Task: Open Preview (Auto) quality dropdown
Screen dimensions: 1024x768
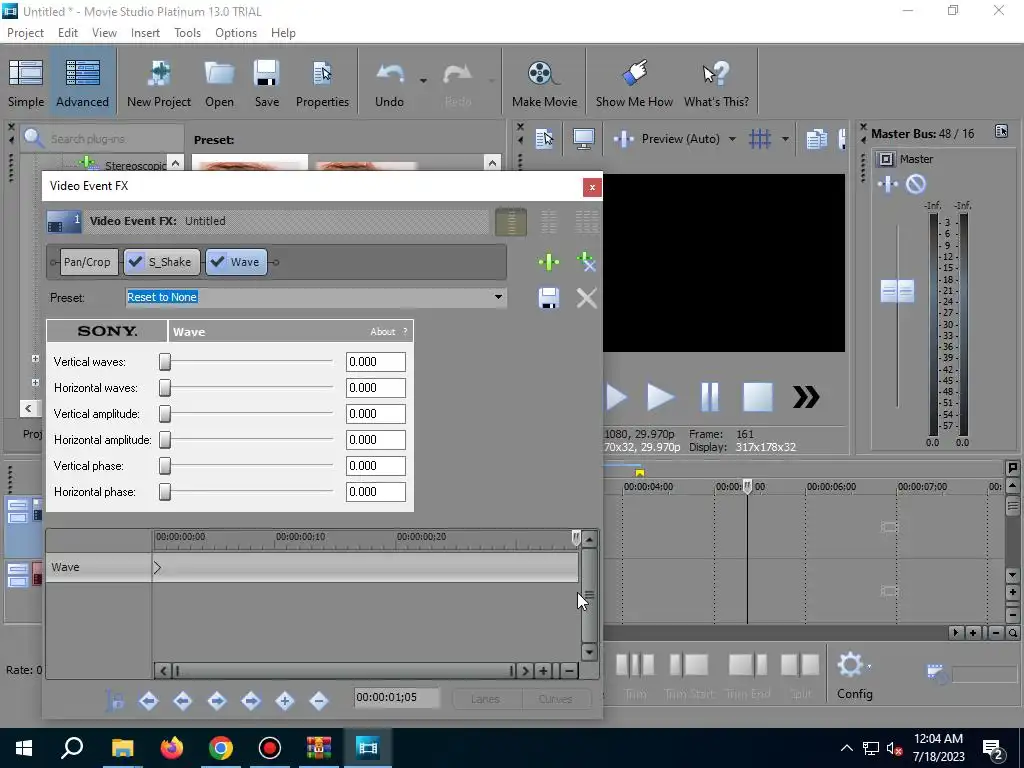Action: coord(732,138)
